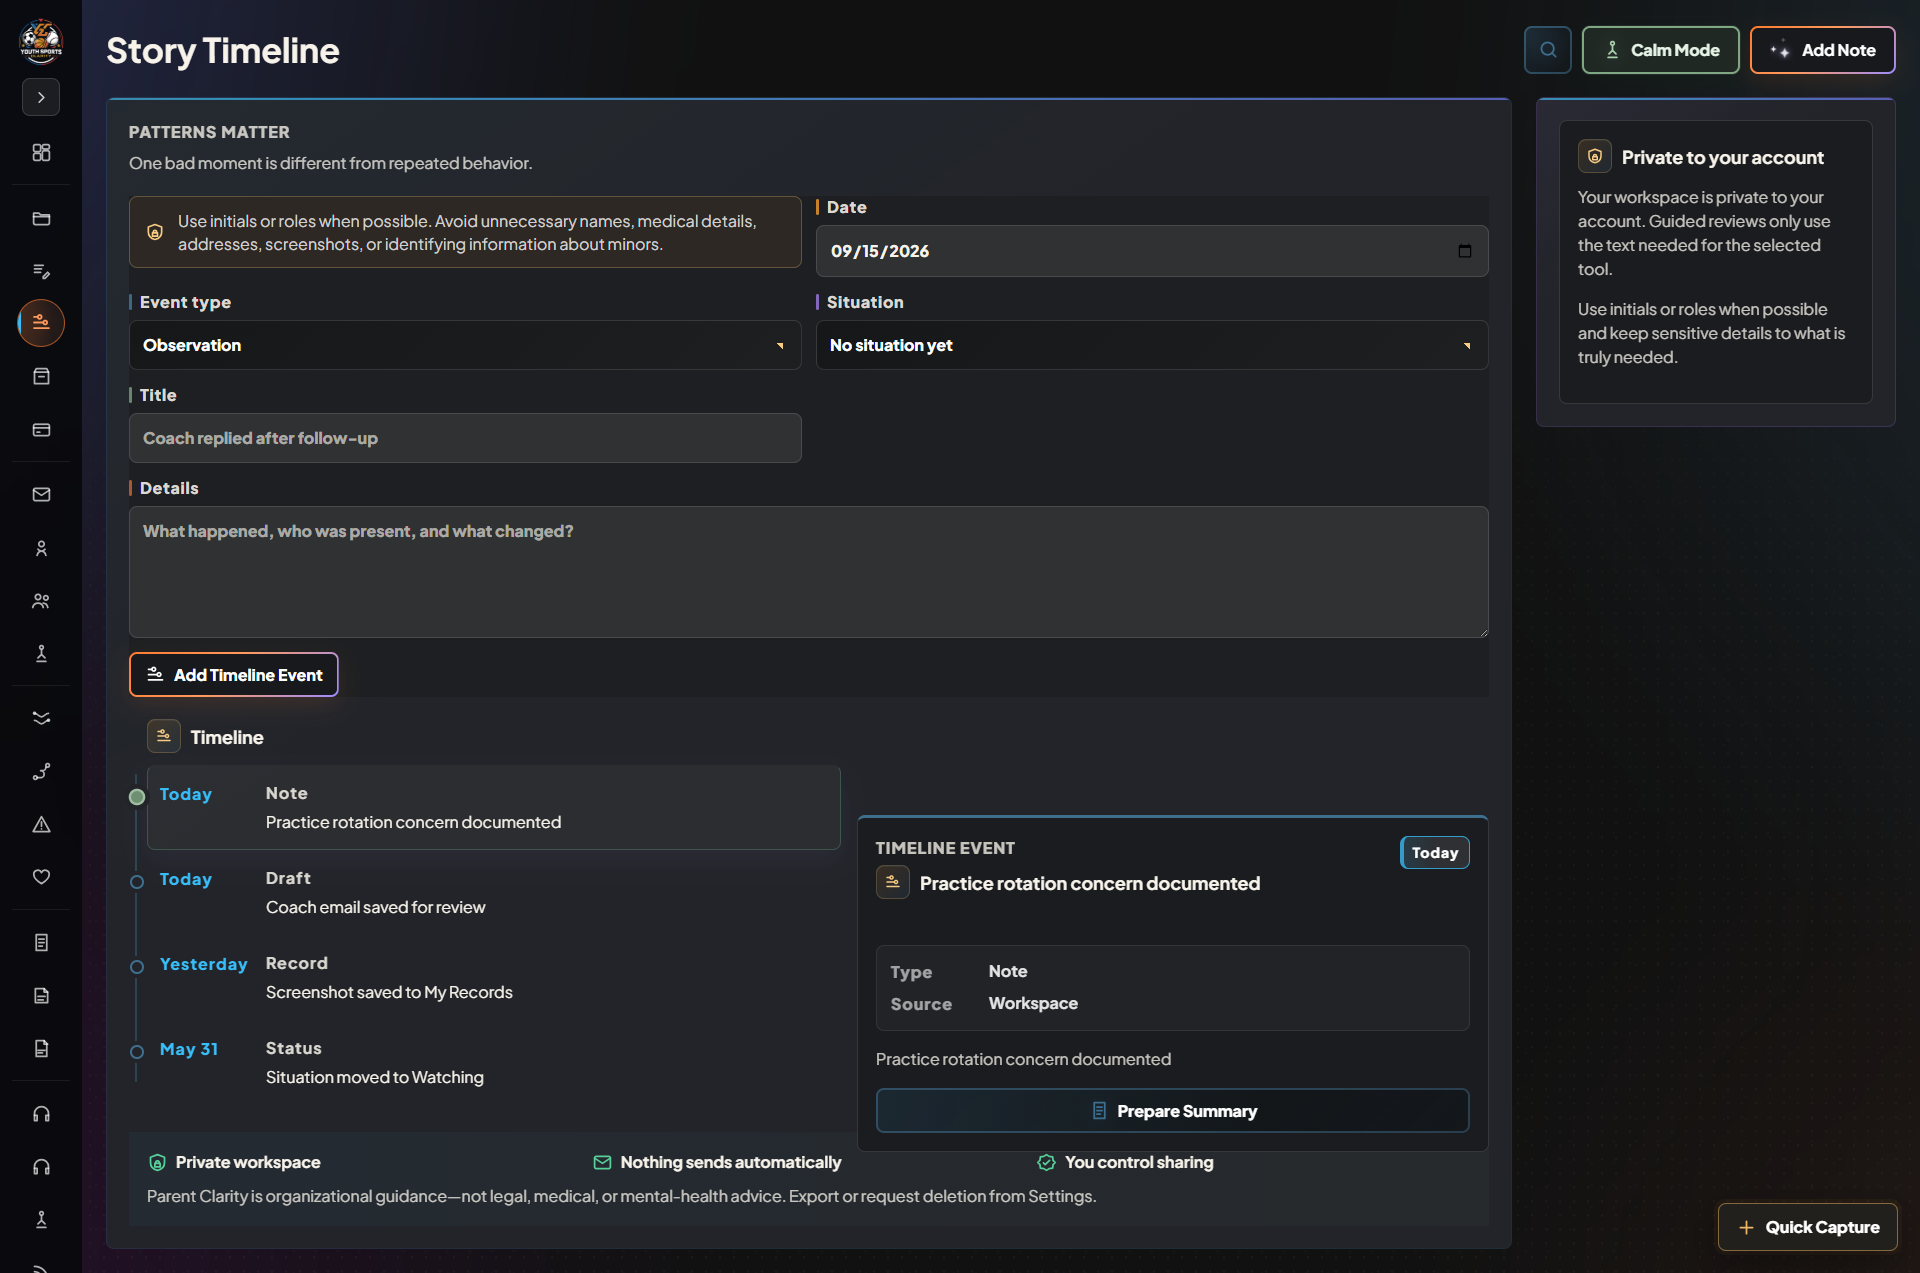Select the Today Draft timeline marker dot
The height and width of the screenshot is (1273, 1920).
137,882
